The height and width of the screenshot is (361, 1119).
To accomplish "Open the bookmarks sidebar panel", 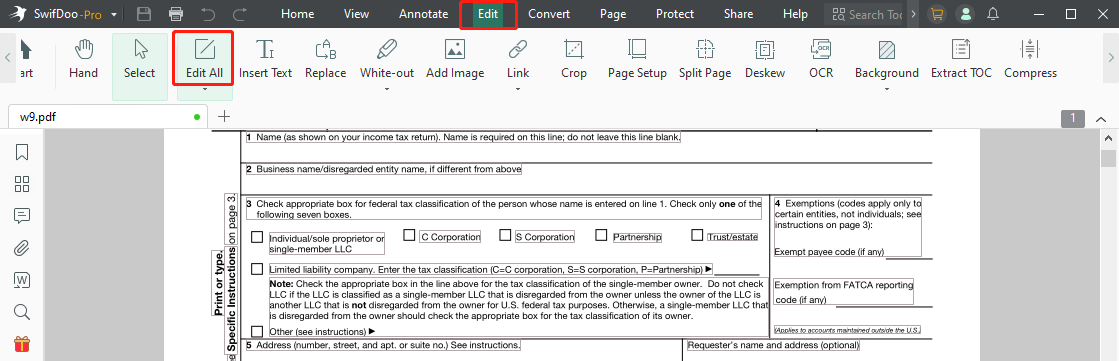I will (x=22, y=152).
